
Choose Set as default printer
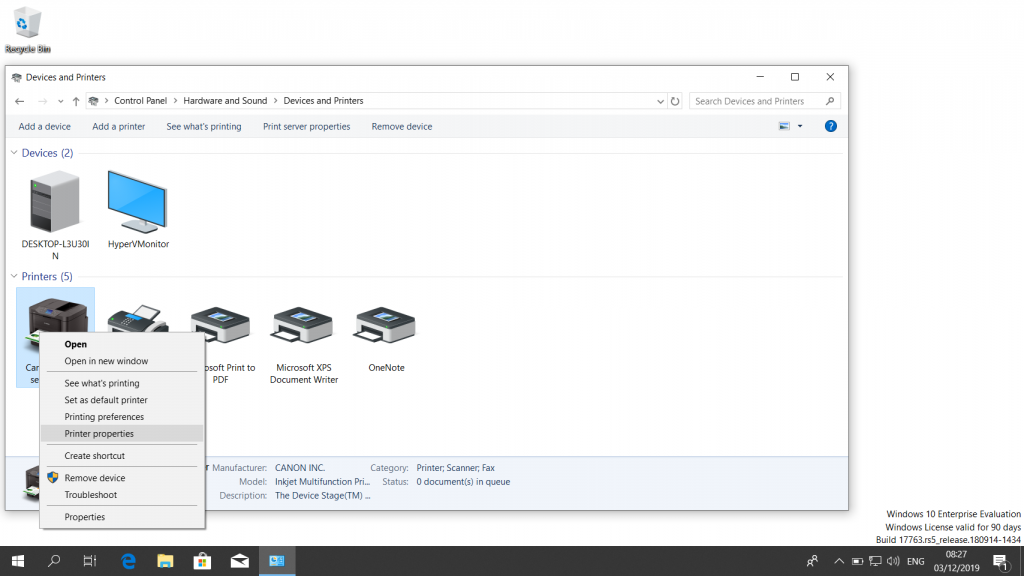click(122, 400)
